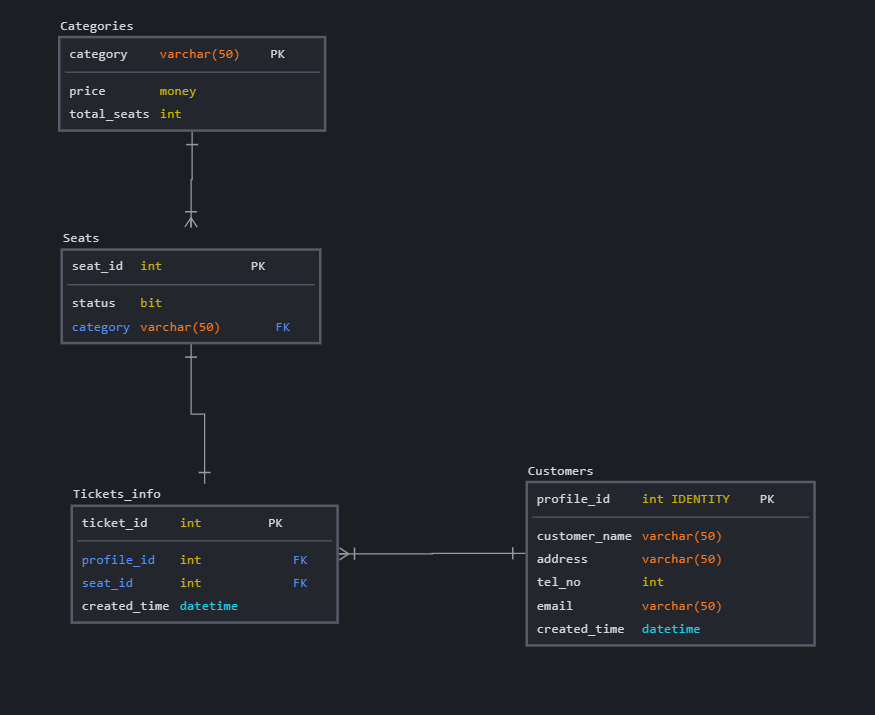Click the Categories table name label

97,26
